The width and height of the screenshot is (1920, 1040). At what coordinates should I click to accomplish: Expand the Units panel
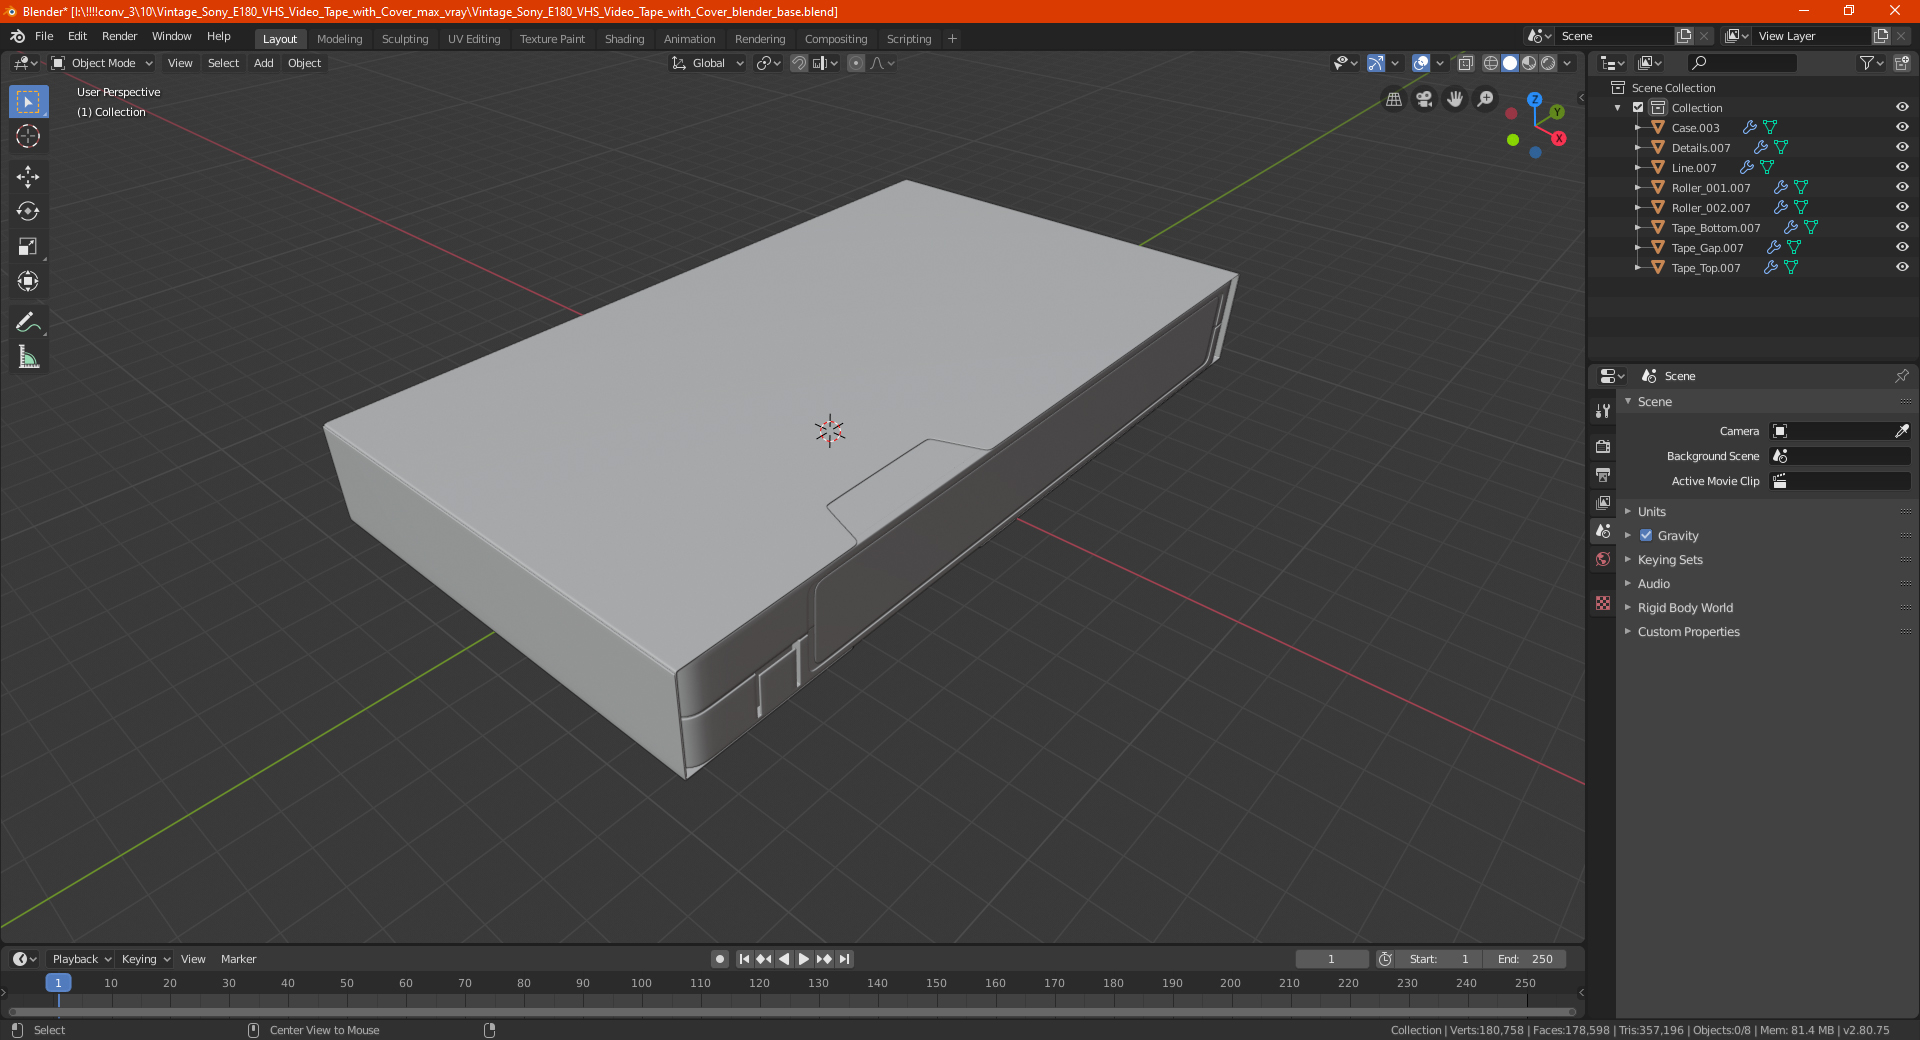coord(1651,511)
